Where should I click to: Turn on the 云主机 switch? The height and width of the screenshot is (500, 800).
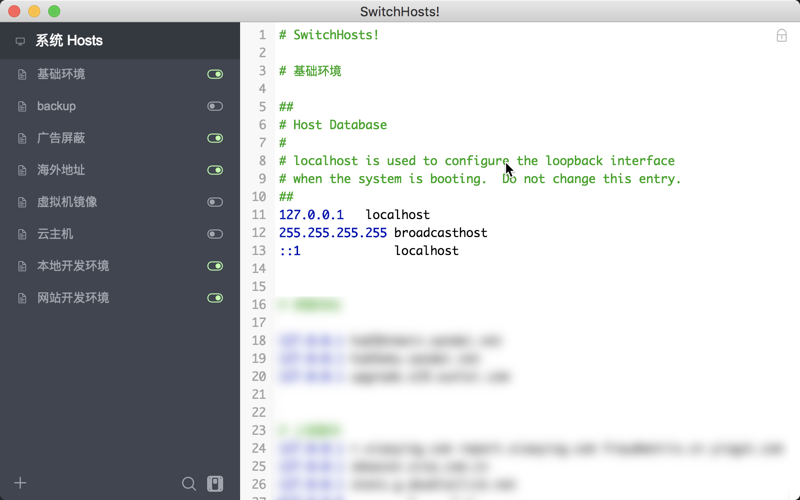pos(215,234)
